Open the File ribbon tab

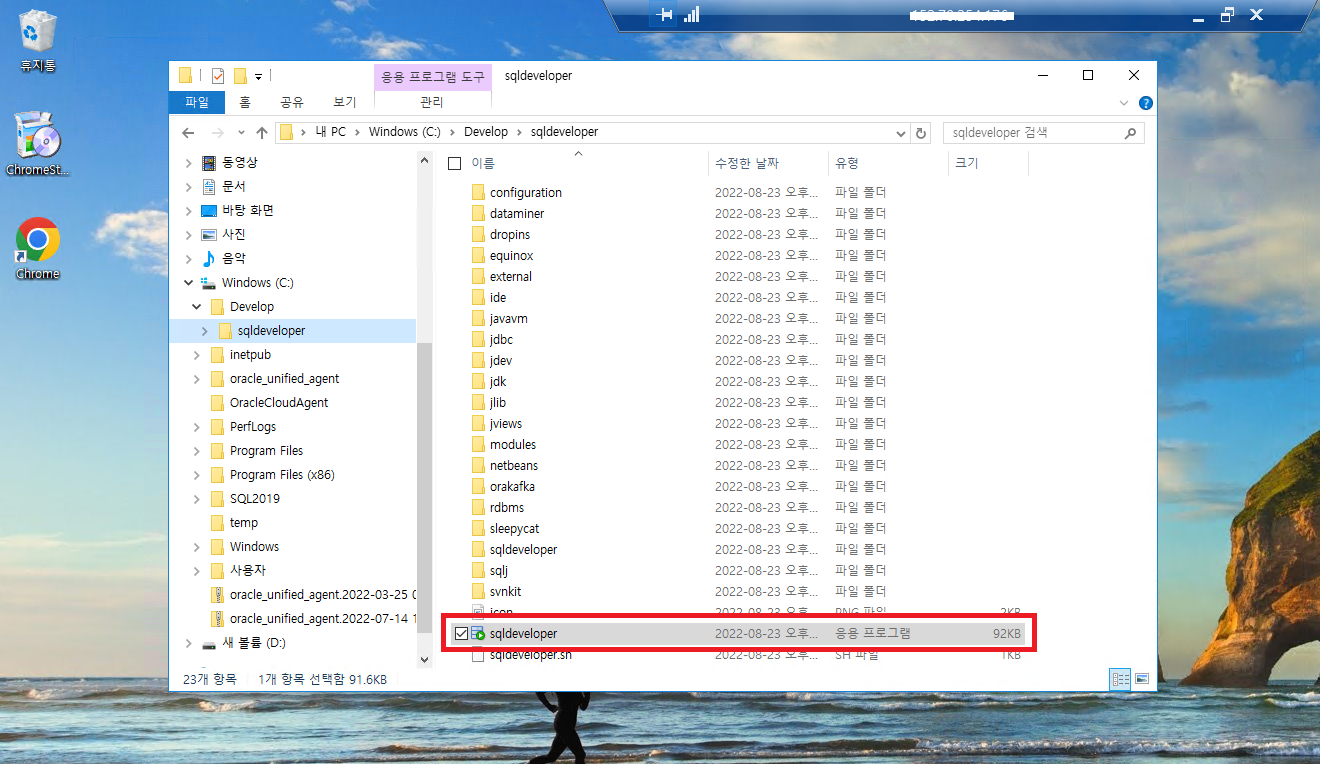(197, 102)
